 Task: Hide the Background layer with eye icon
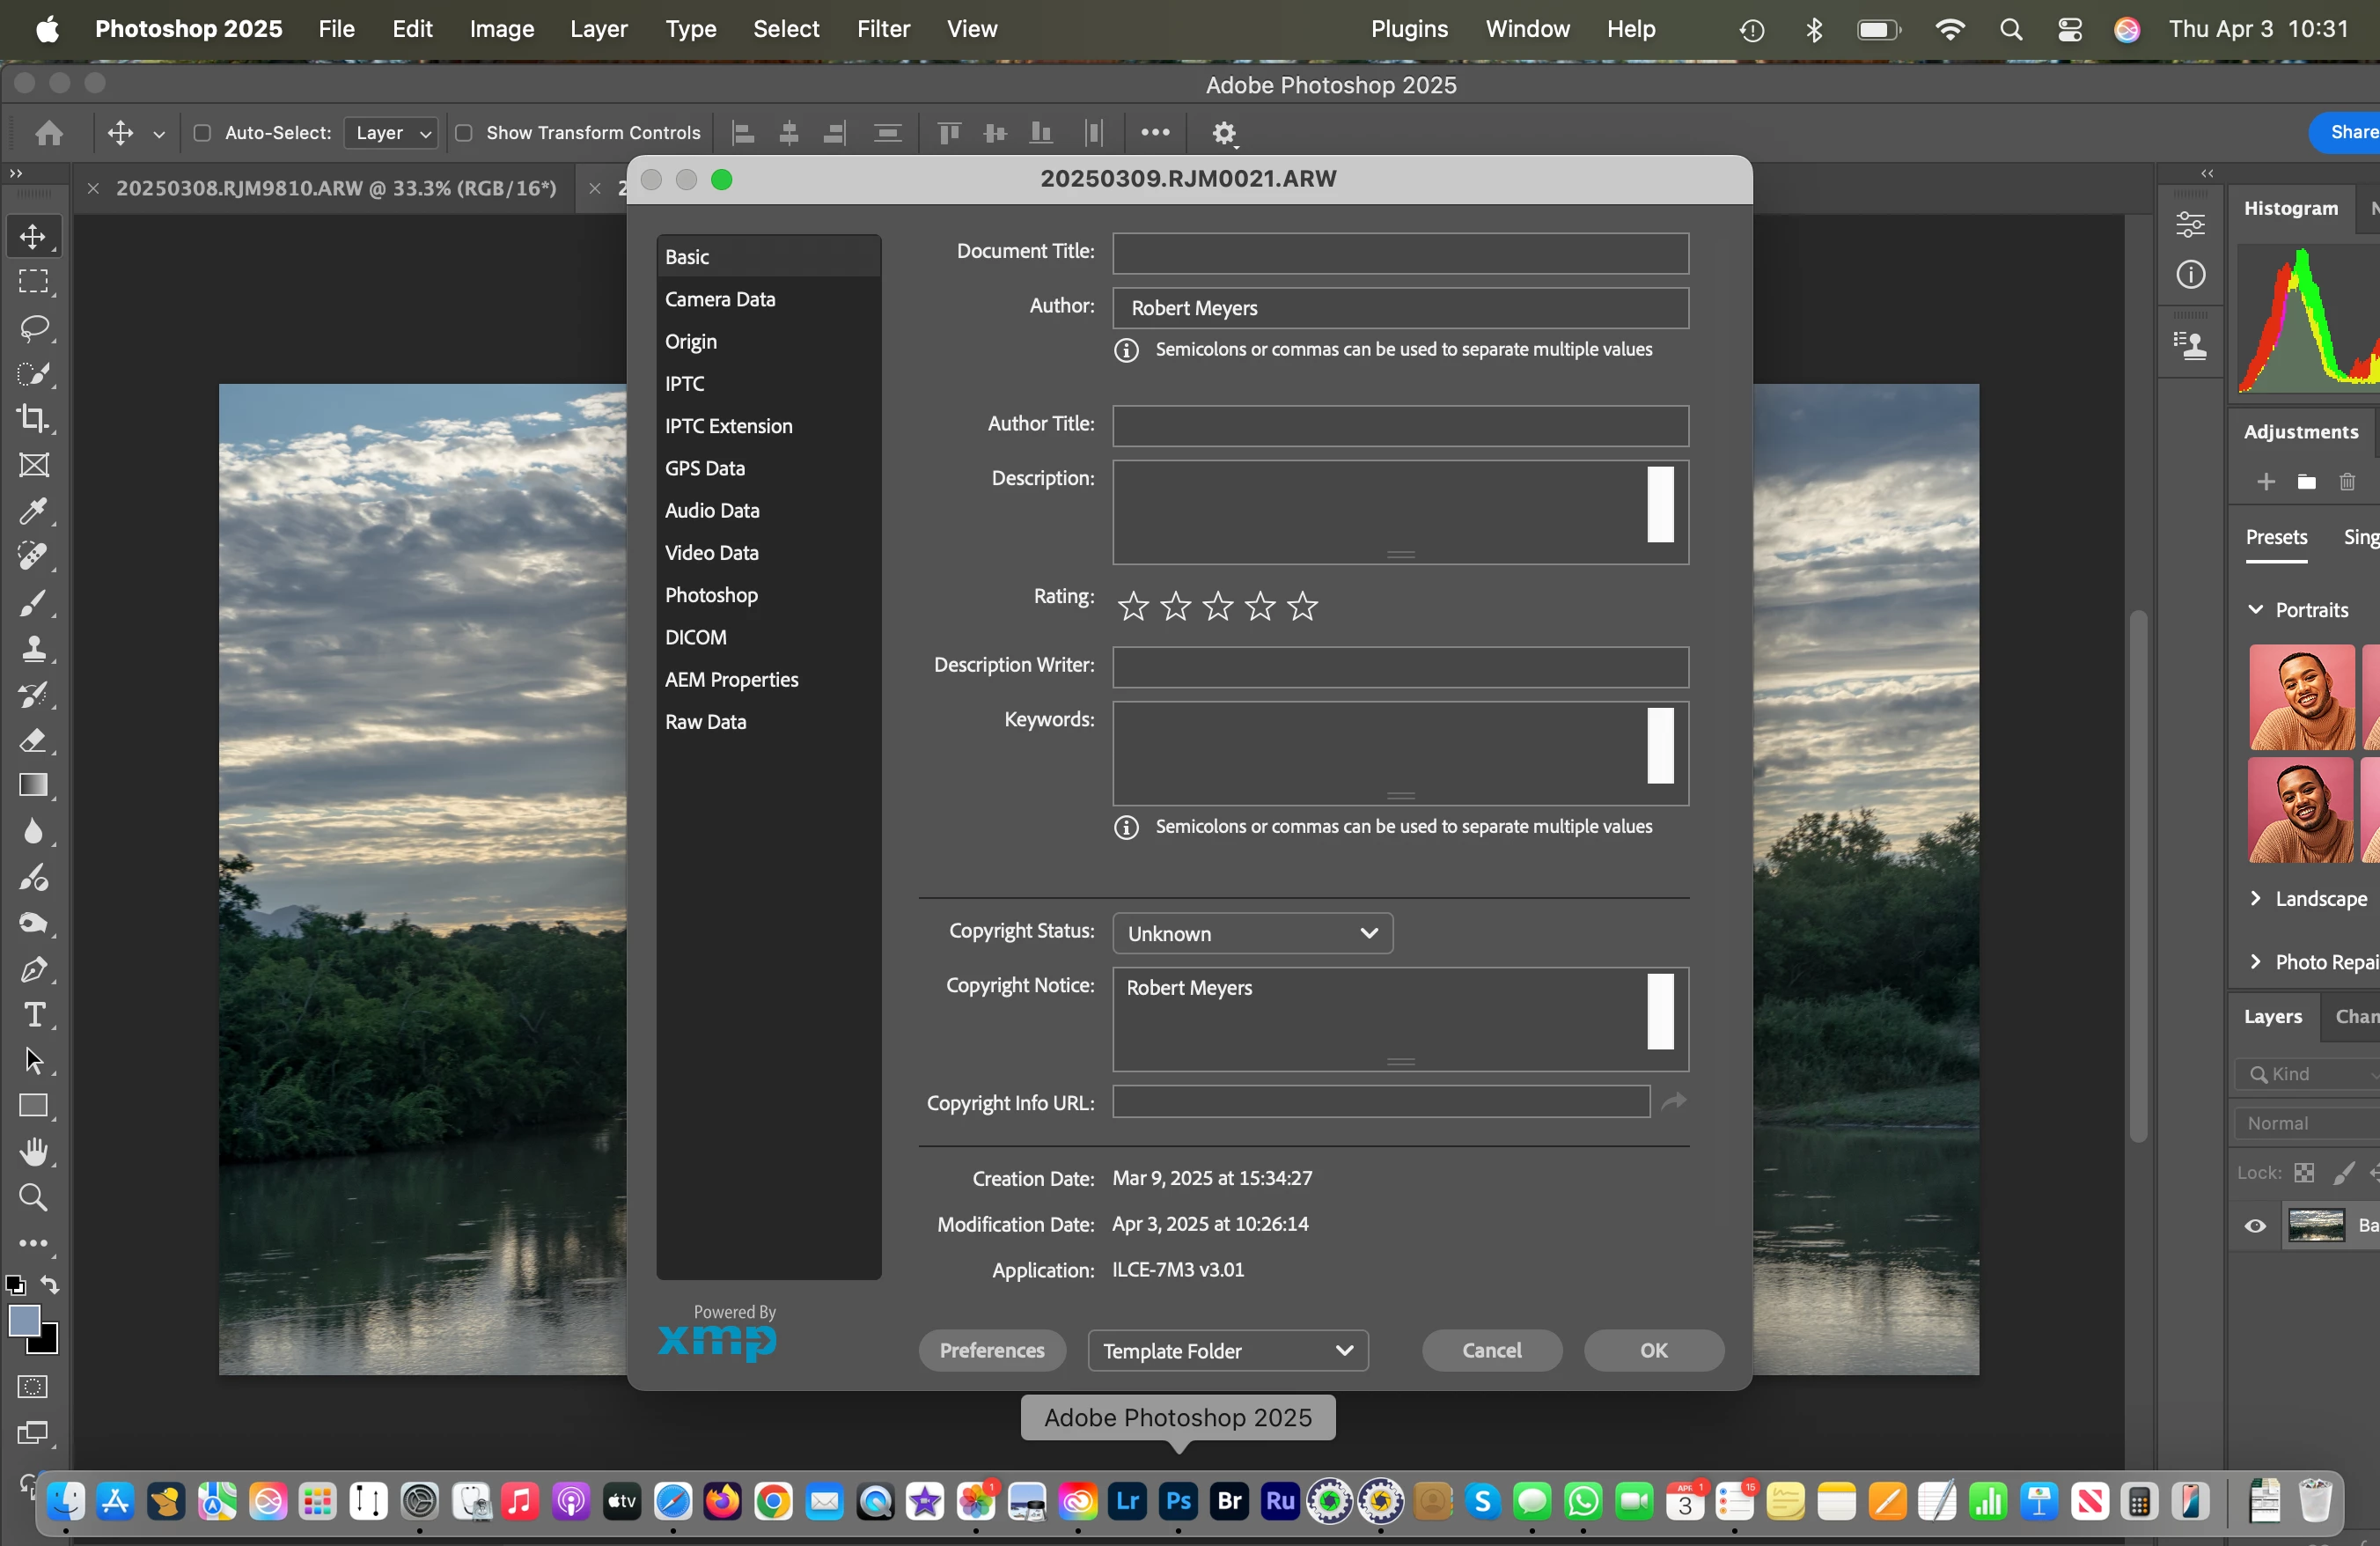coord(2255,1226)
